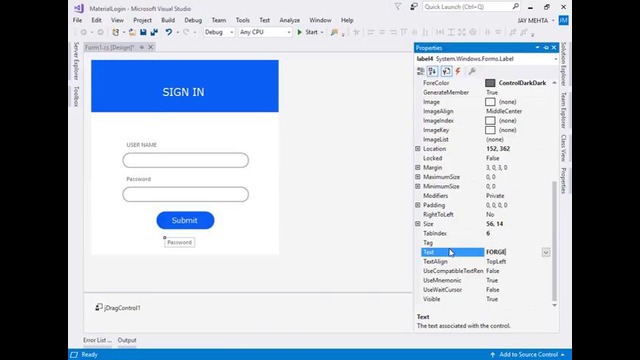
Task: Close the Properties panel
Action: click(x=554, y=48)
